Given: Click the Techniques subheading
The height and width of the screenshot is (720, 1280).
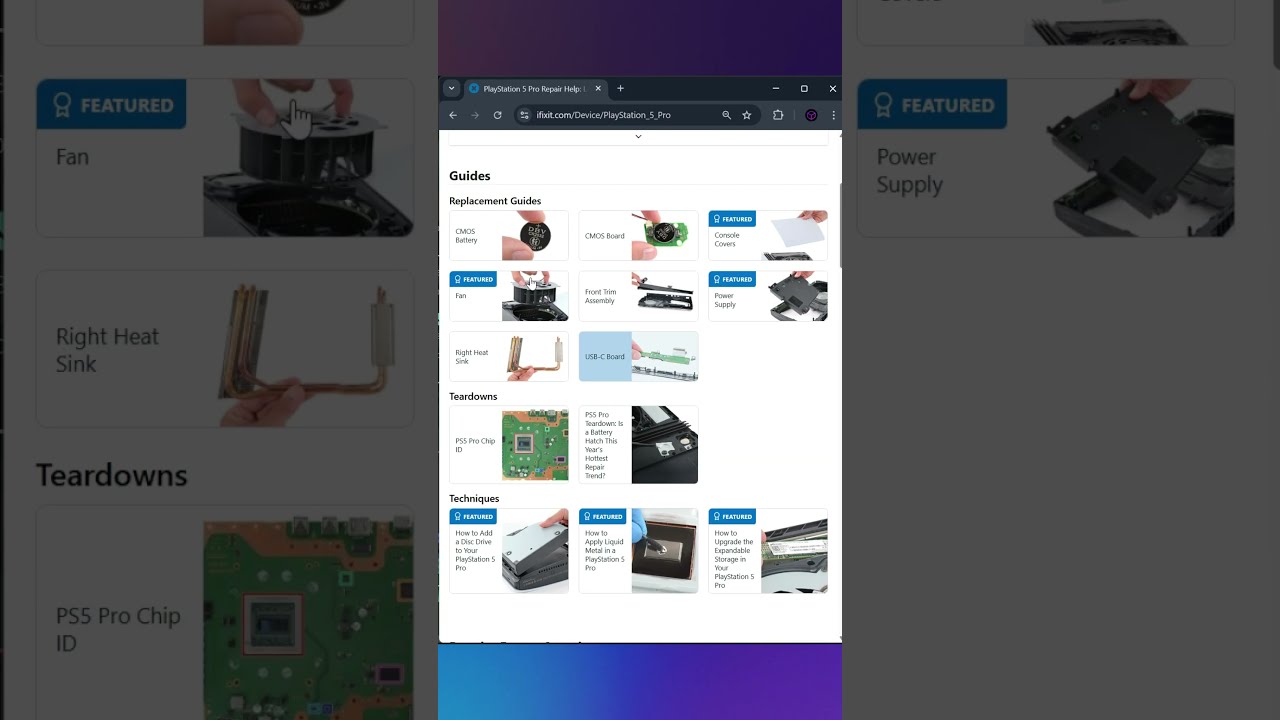Looking at the screenshot, I should click(x=474, y=498).
